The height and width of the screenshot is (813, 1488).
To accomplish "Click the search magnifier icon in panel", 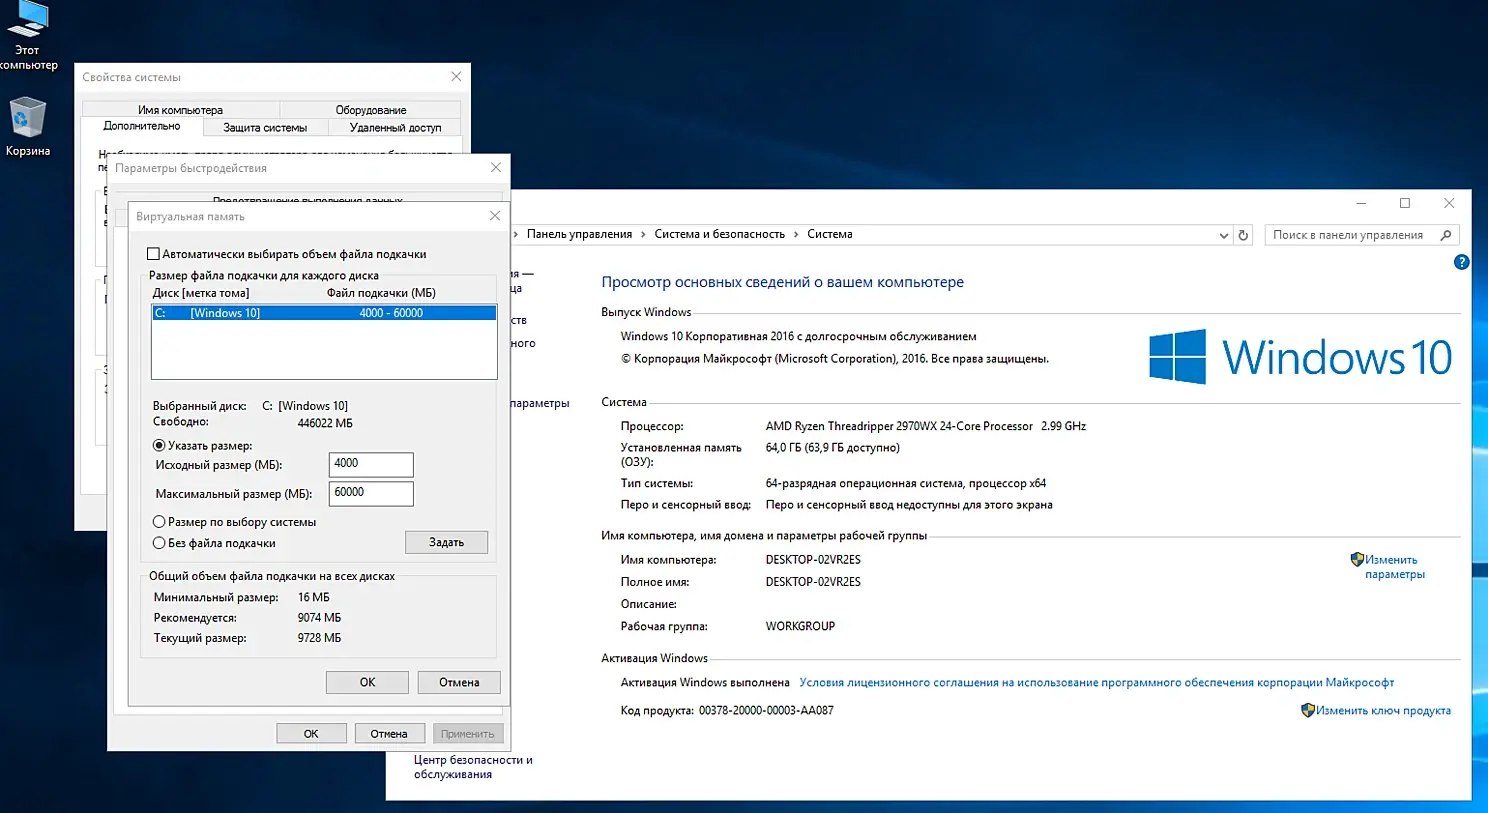I will [x=1445, y=235].
